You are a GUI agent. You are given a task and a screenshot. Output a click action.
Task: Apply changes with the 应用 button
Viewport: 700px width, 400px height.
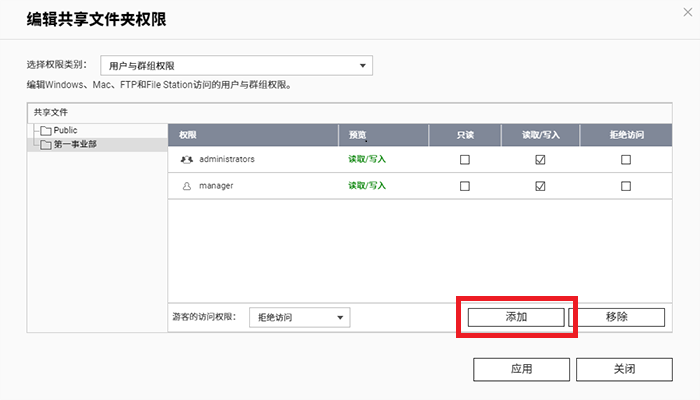[521, 369]
